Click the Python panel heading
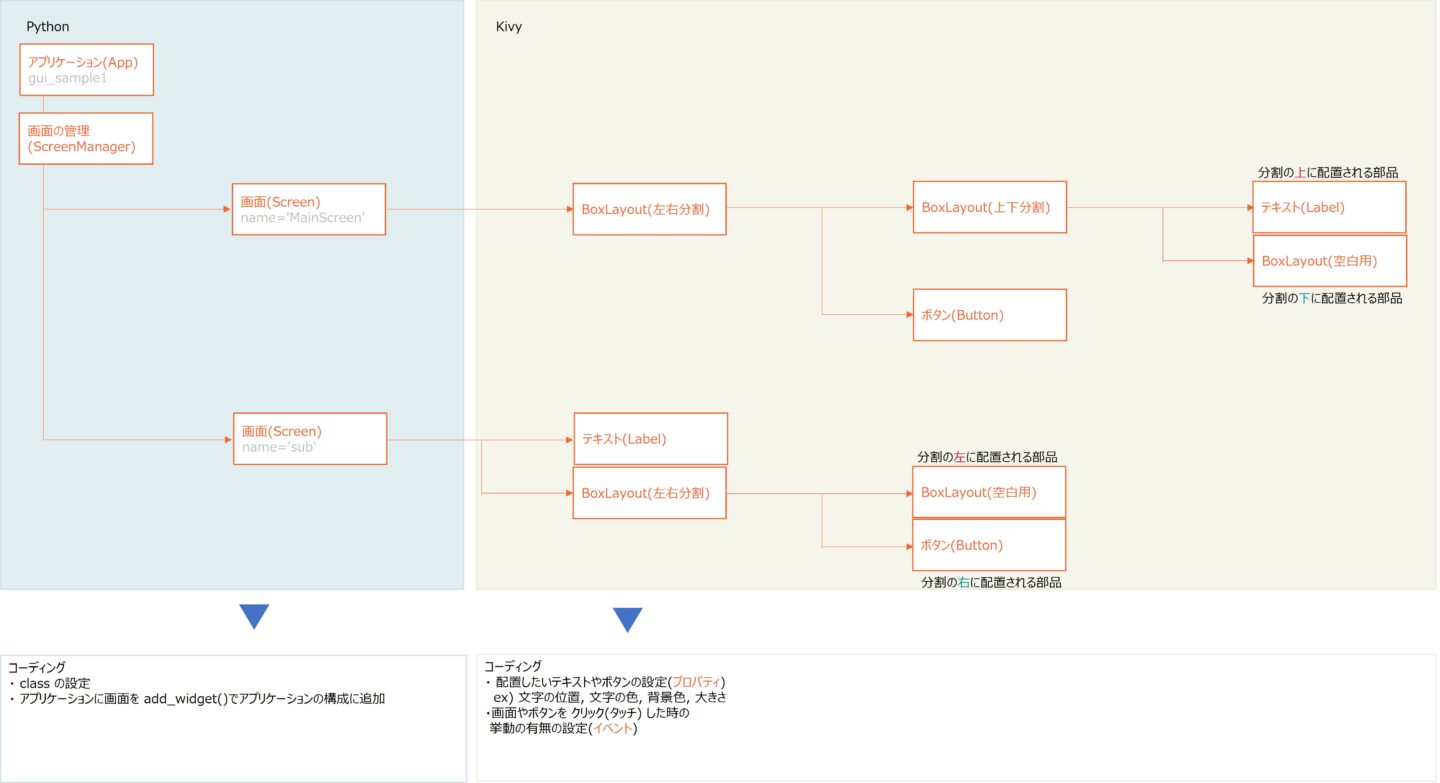This screenshot has height=783, width=1440. tap(48, 26)
